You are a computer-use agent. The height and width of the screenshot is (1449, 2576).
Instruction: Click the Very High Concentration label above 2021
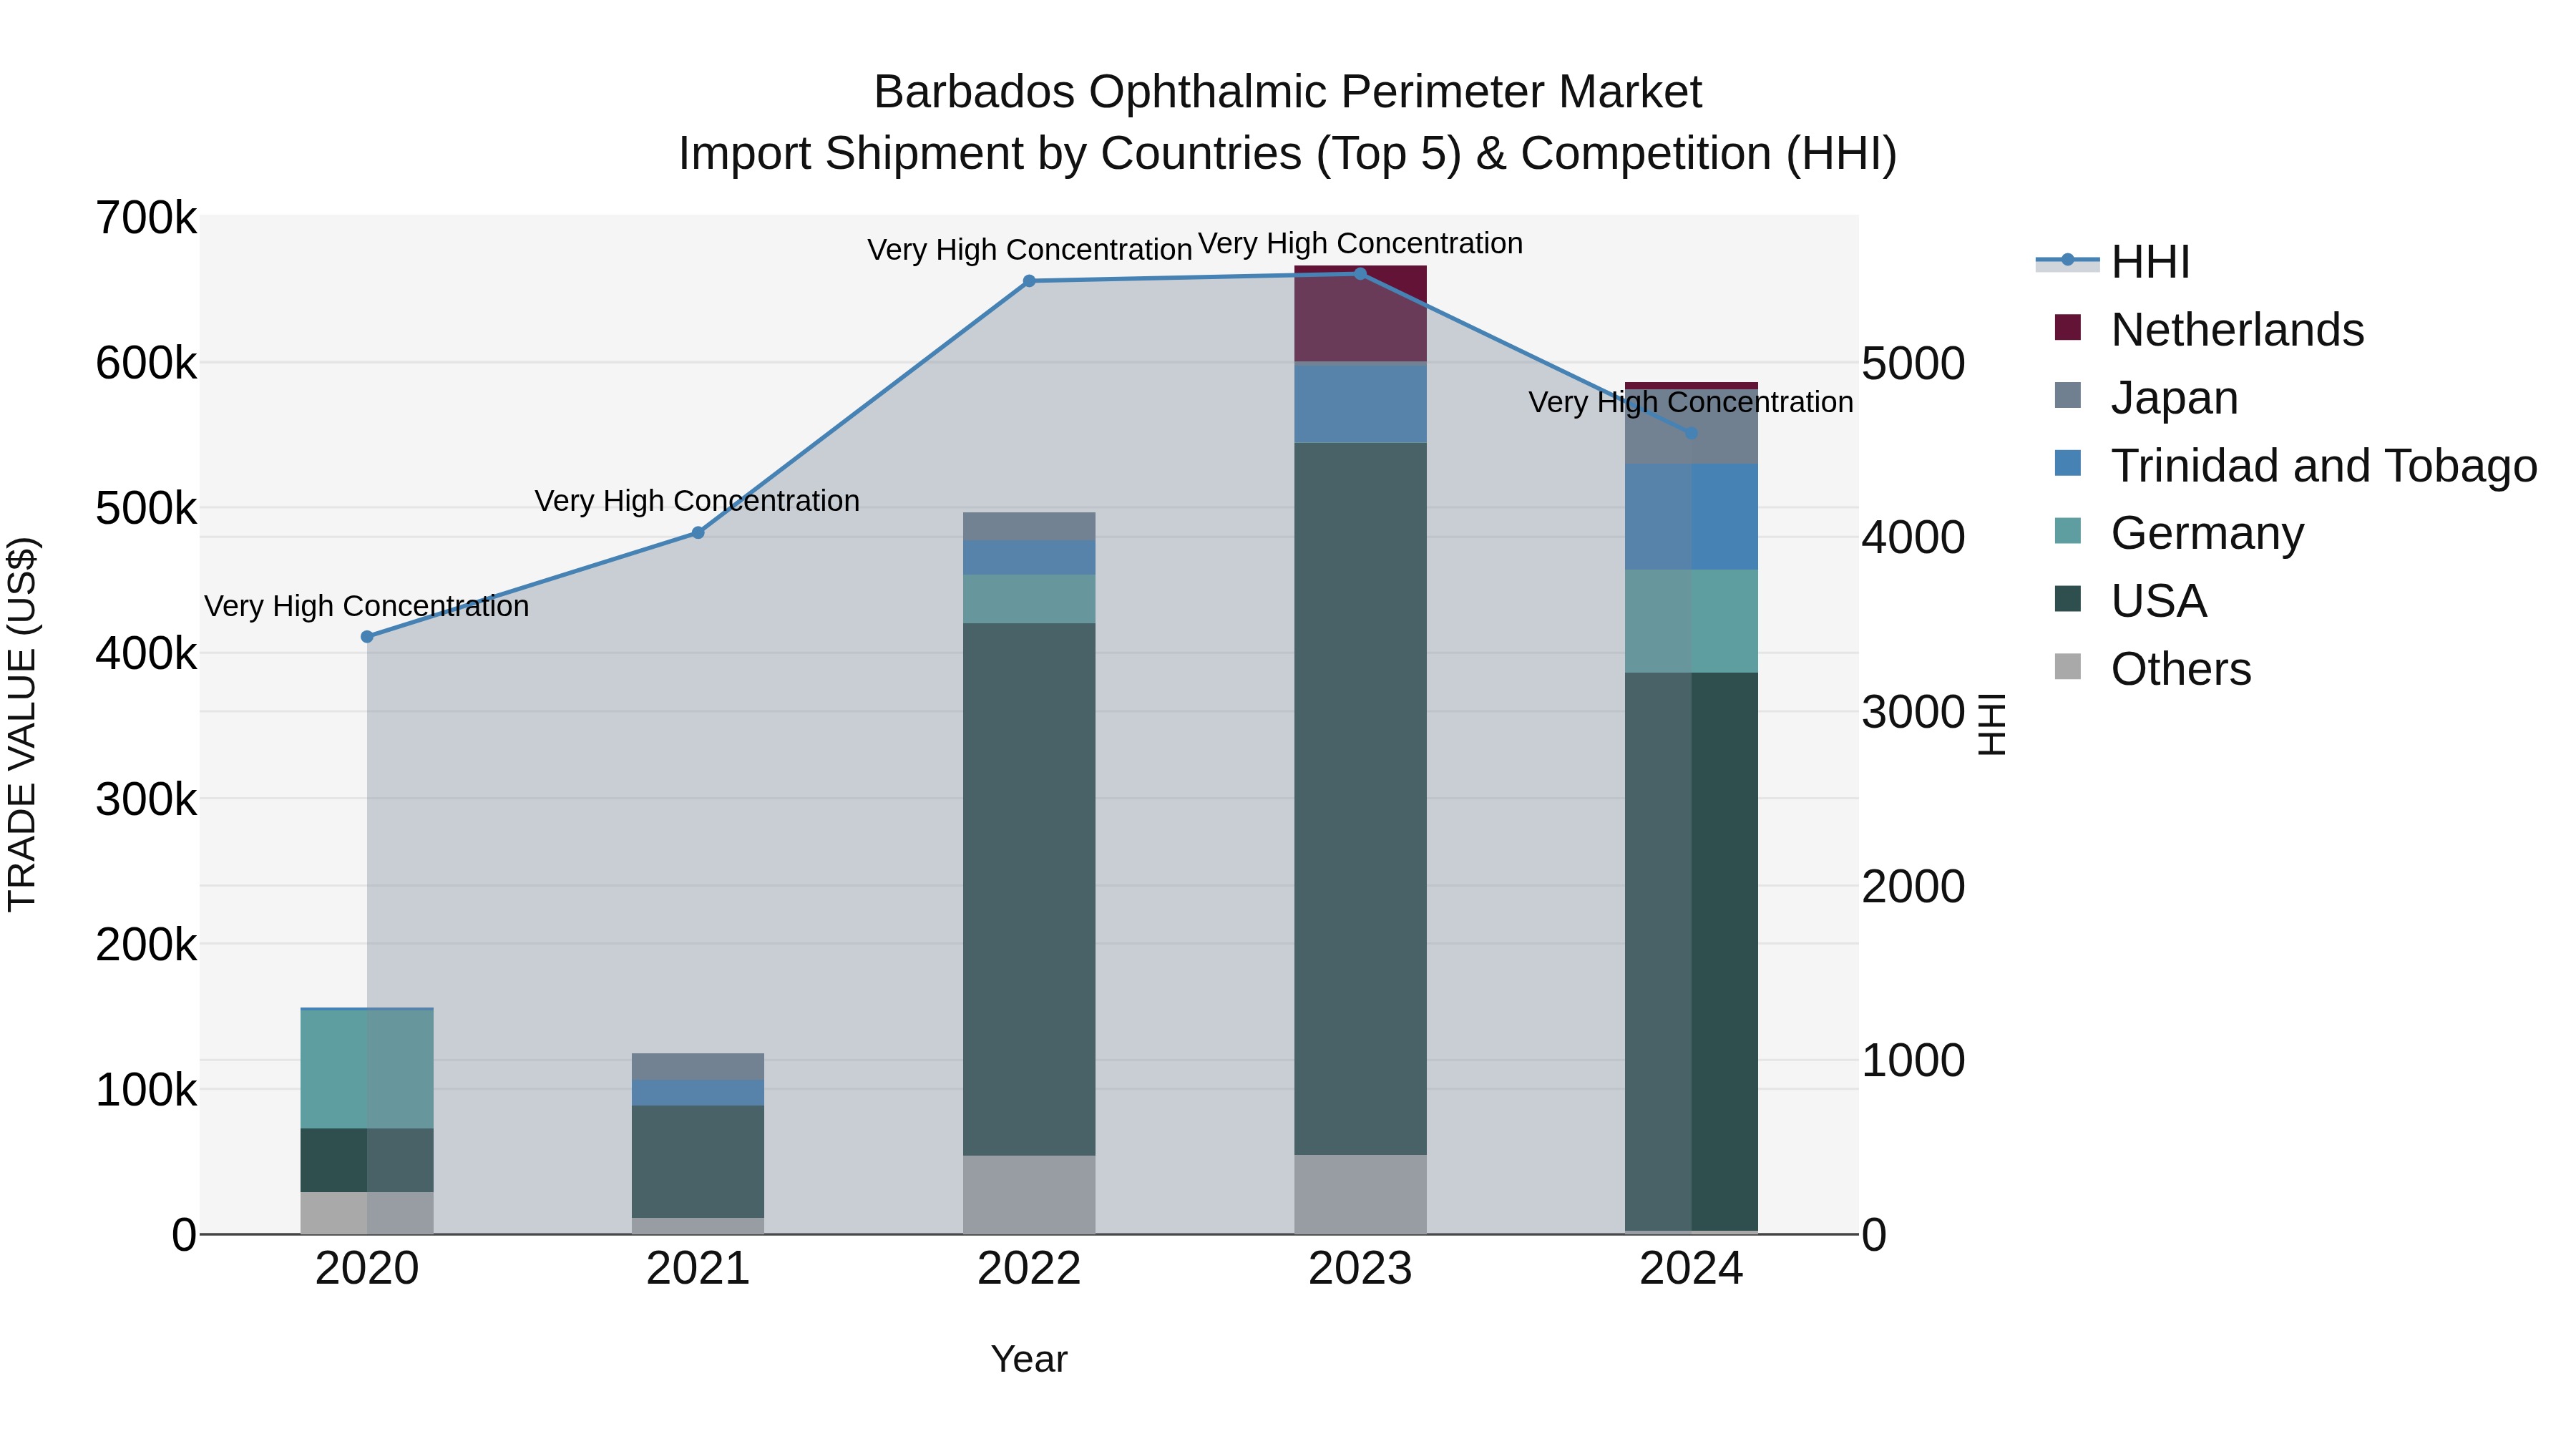[x=697, y=501]
